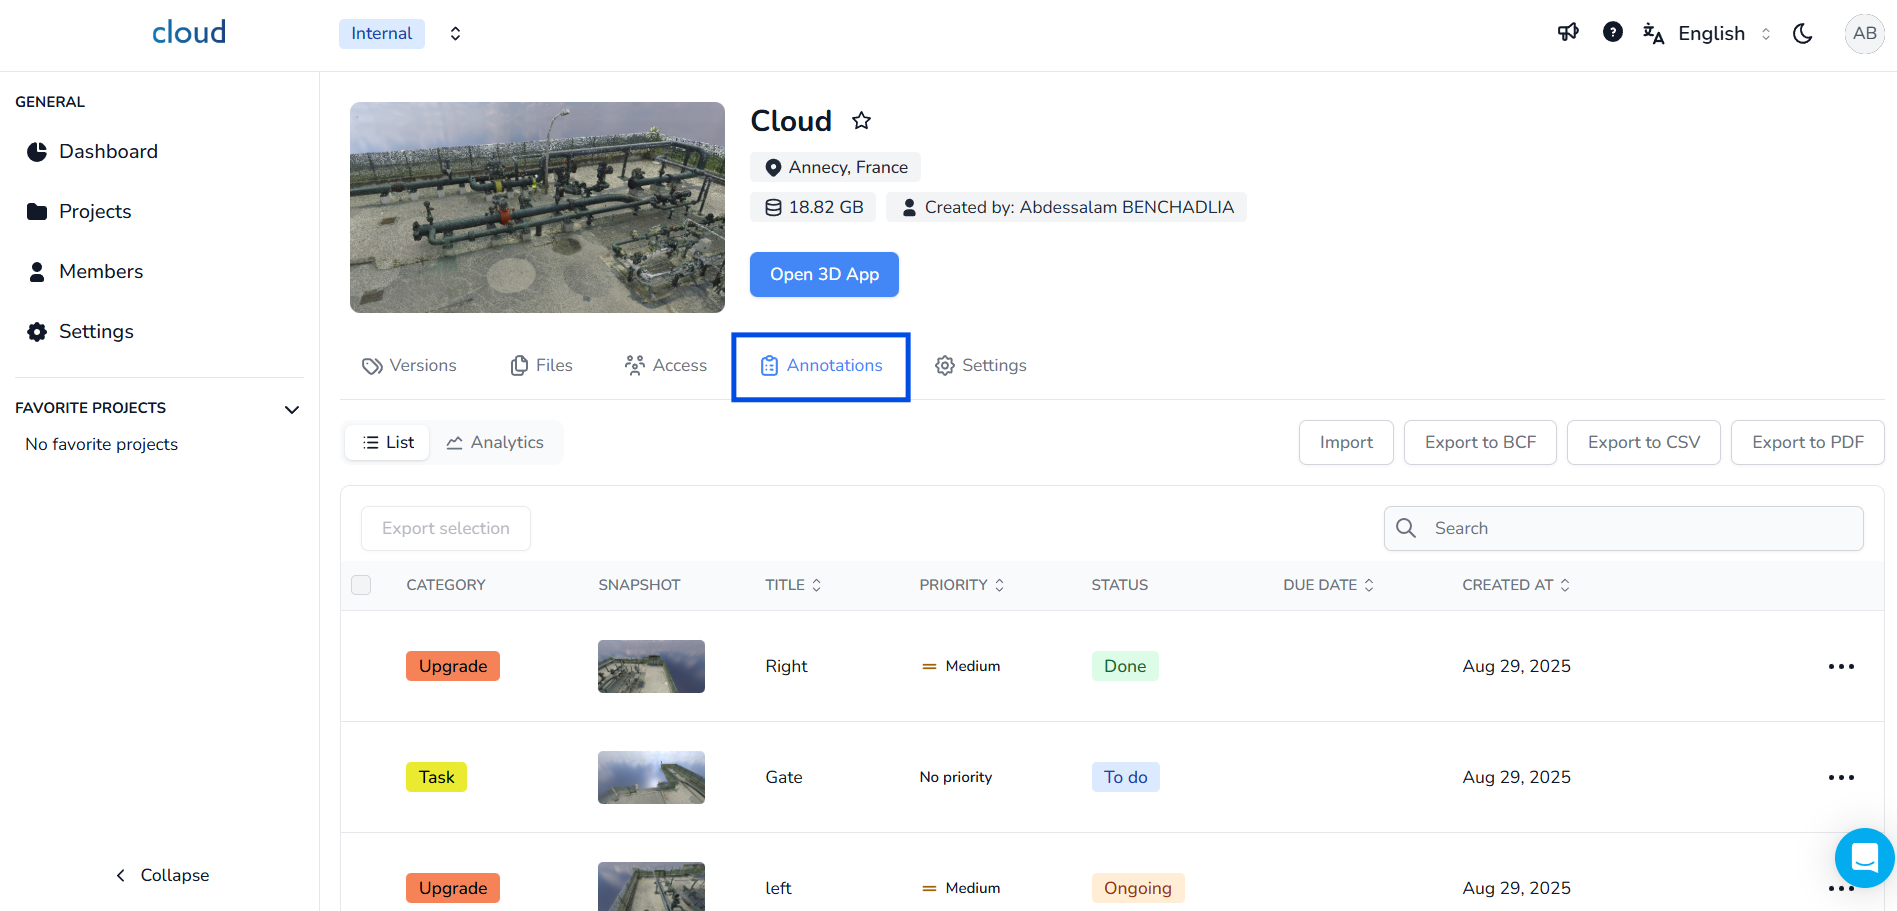Open the Files tab

[542, 366]
